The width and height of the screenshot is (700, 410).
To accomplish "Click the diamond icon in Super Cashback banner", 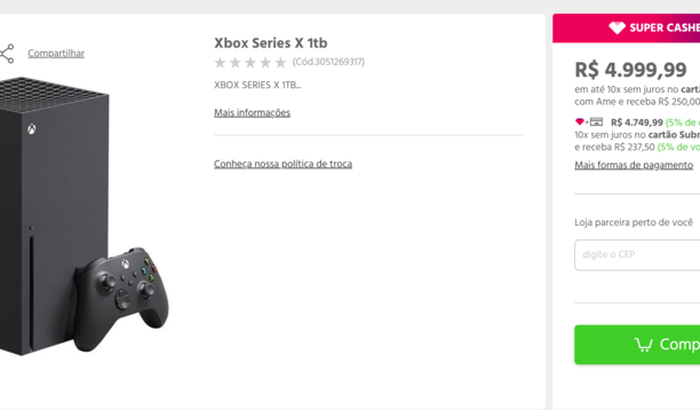I will click(617, 28).
